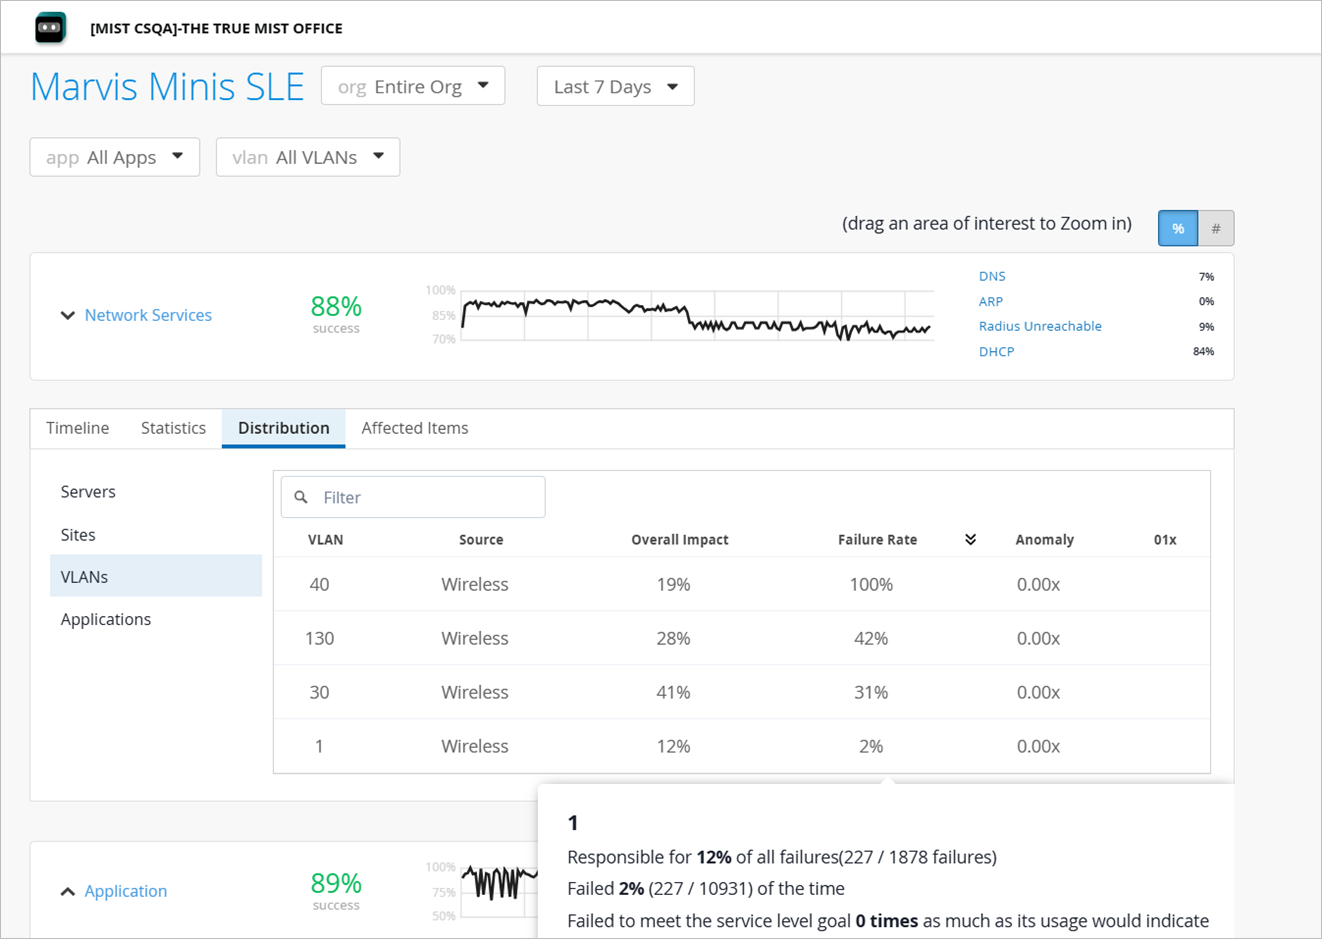
Task: Select VLANs in the distribution list
Action: pos(156,577)
